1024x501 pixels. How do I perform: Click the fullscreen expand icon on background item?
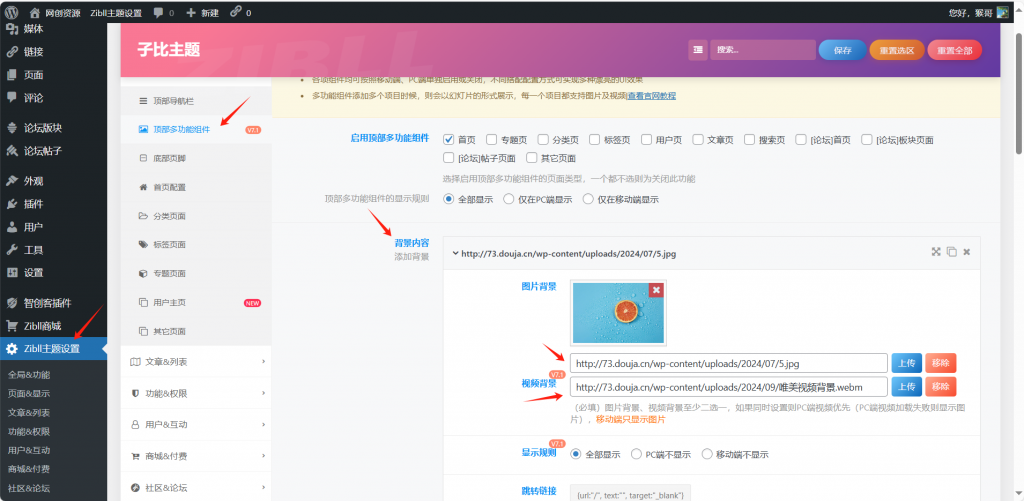coord(936,252)
